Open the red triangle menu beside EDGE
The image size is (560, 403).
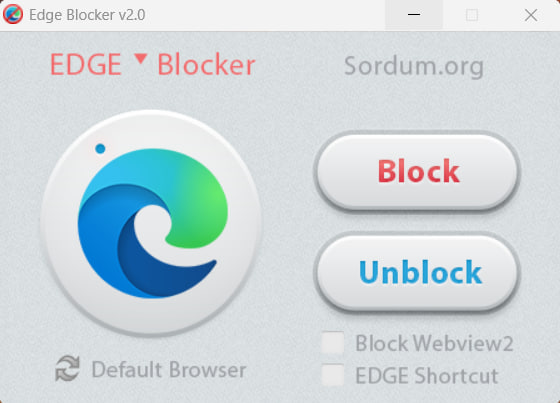pyautogui.click(x=141, y=58)
